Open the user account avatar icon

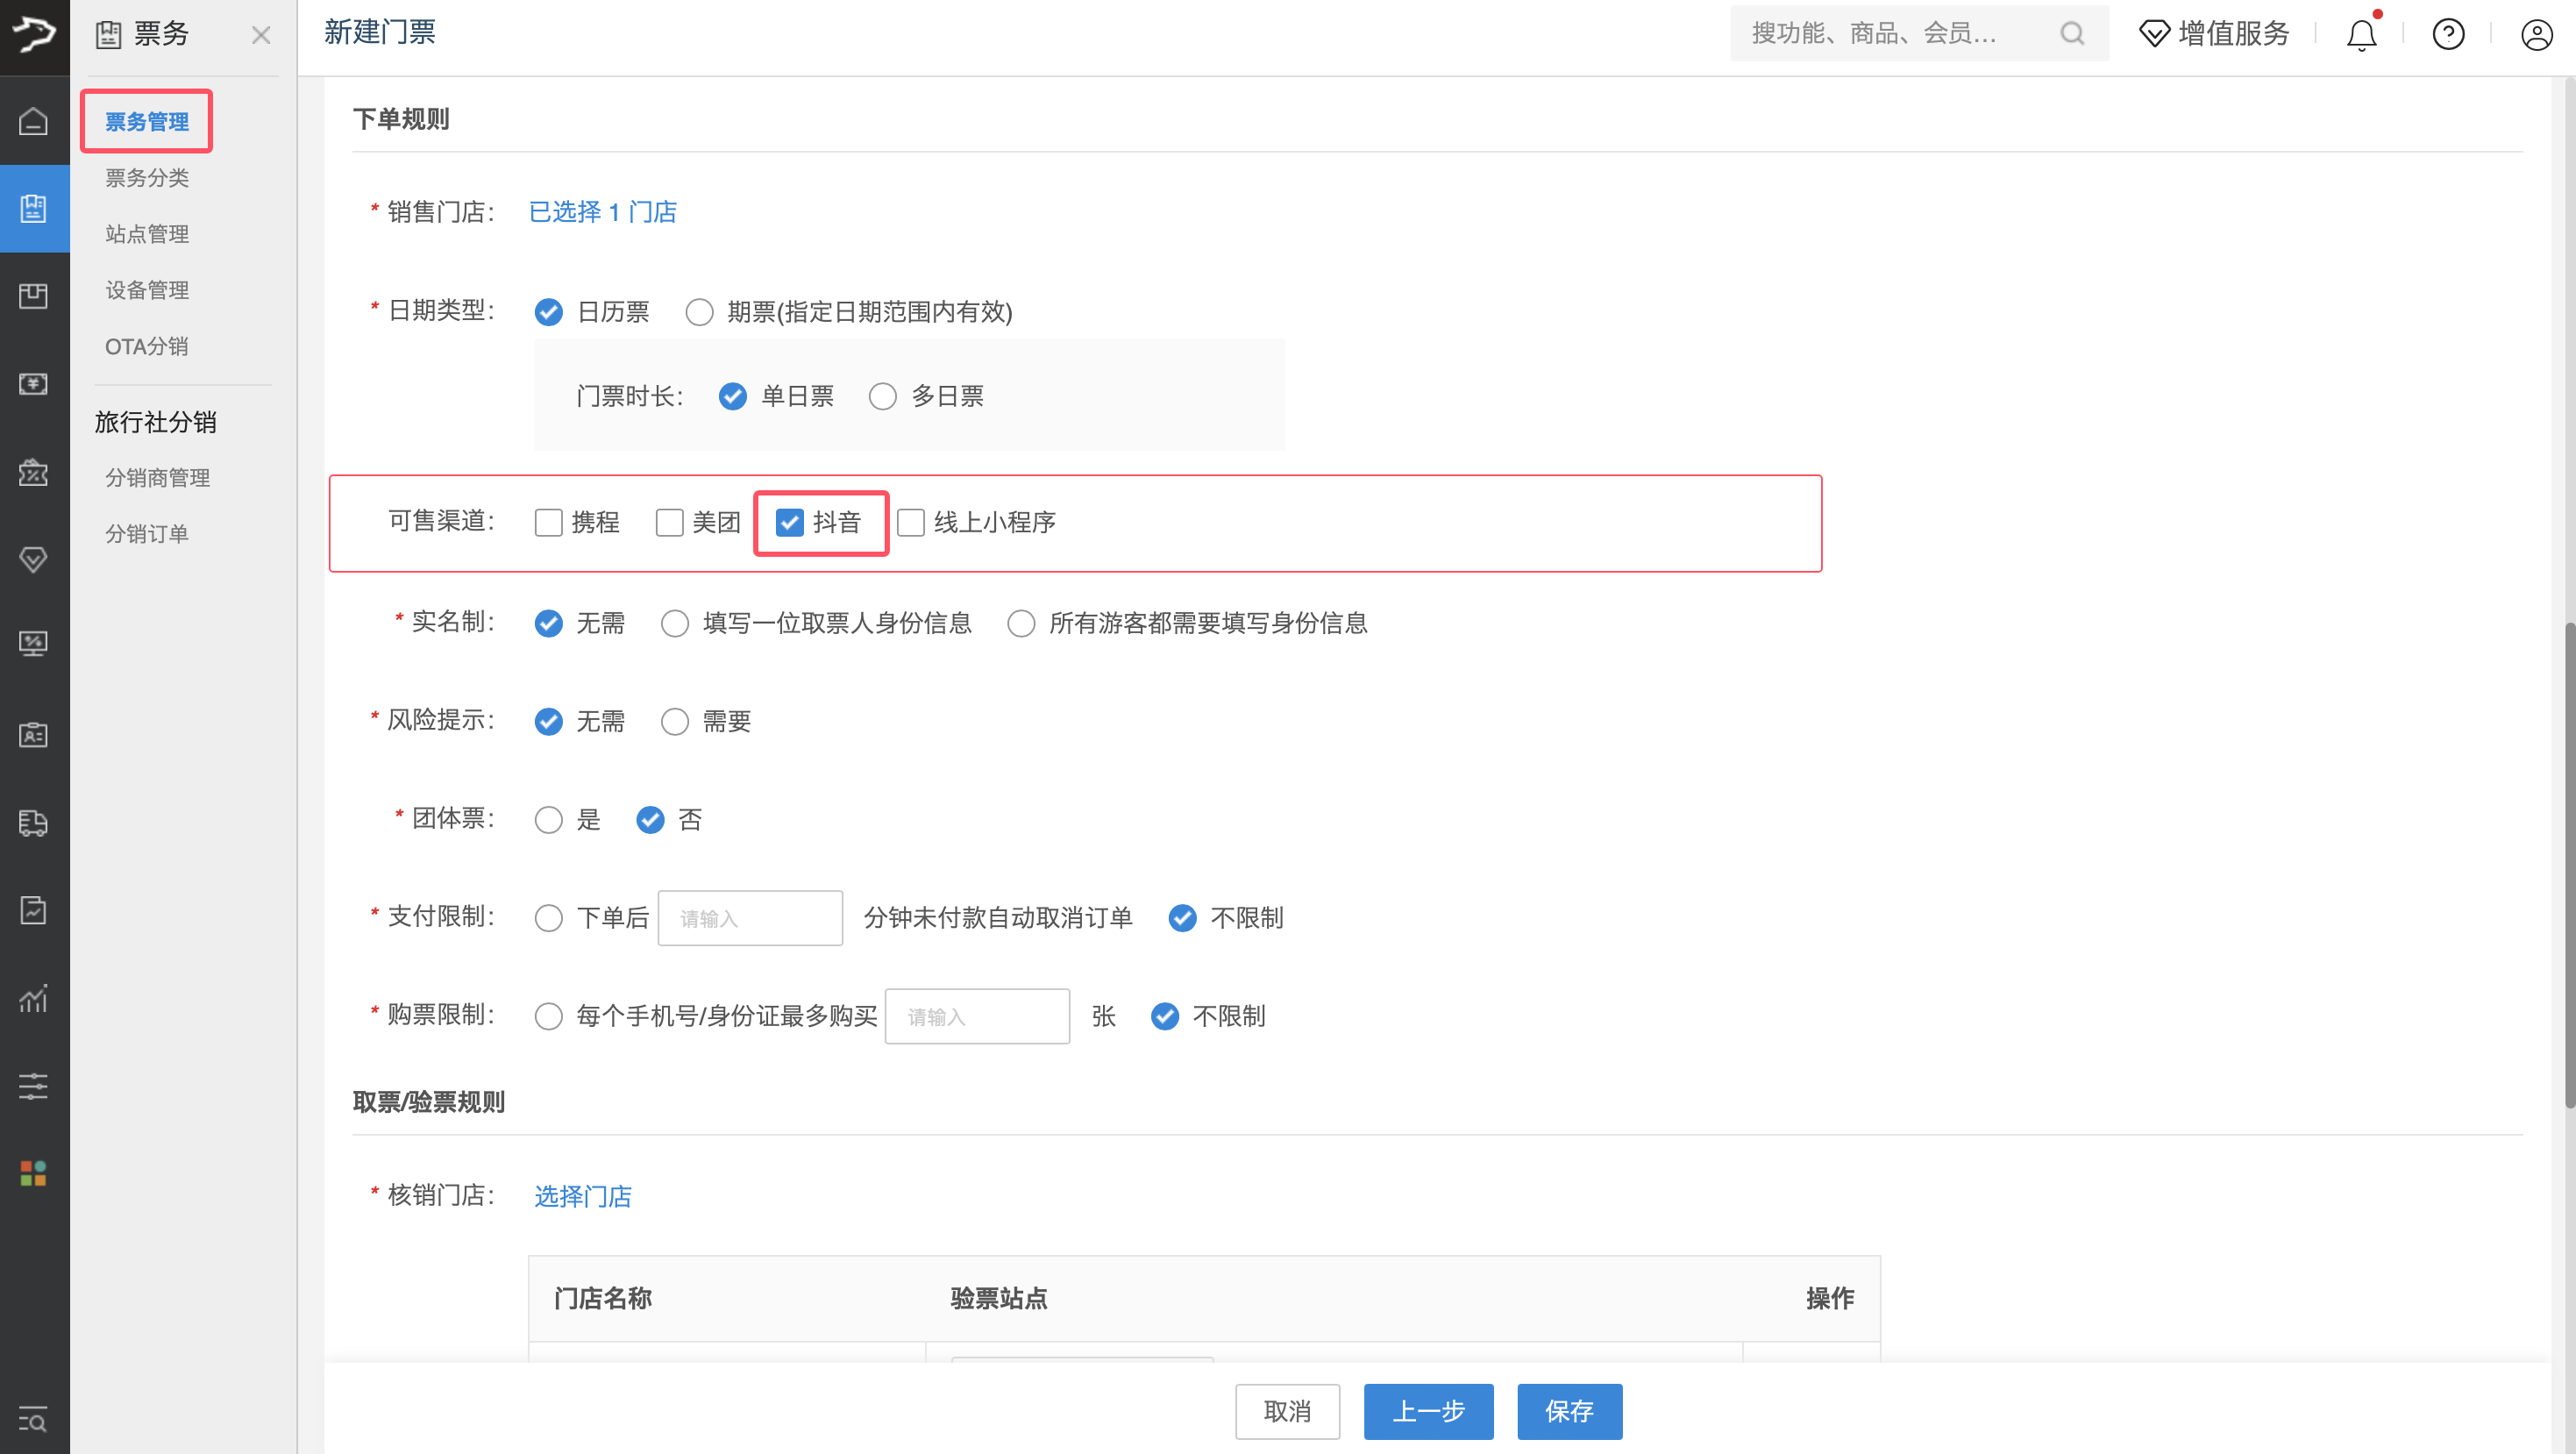[x=2536, y=35]
